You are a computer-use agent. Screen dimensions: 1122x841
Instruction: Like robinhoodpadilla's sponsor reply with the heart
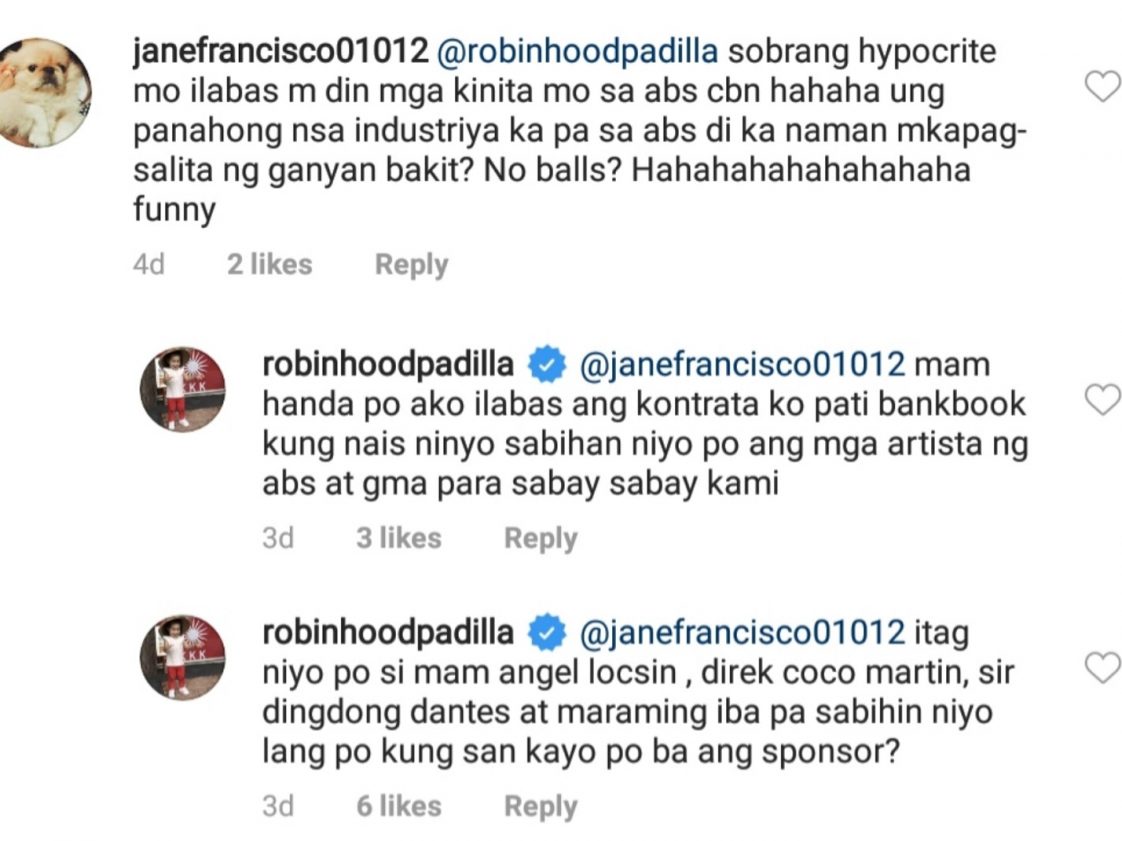click(1103, 667)
